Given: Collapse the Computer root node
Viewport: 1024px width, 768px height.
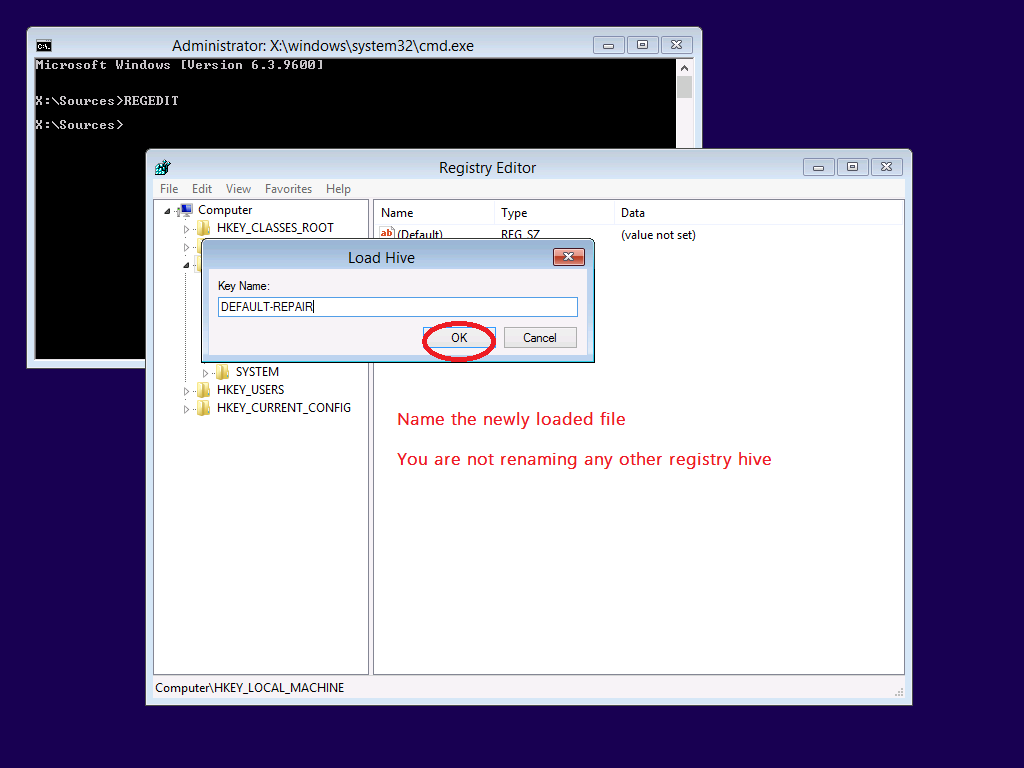Looking at the screenshot, I should pyautogui.click(x=168, y=211).
